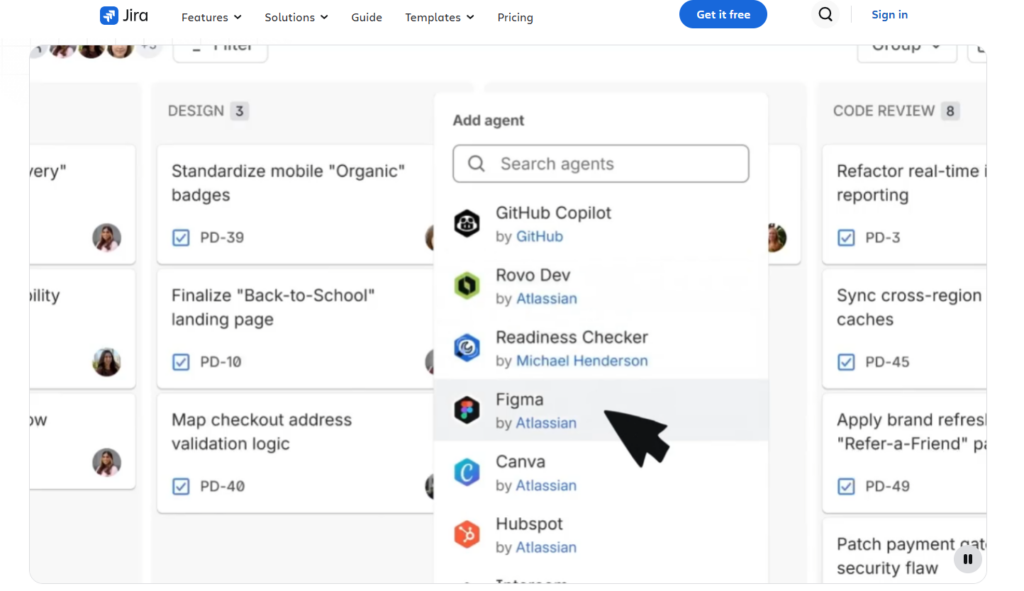Open the Apply brand refresh card

point(904,453)
